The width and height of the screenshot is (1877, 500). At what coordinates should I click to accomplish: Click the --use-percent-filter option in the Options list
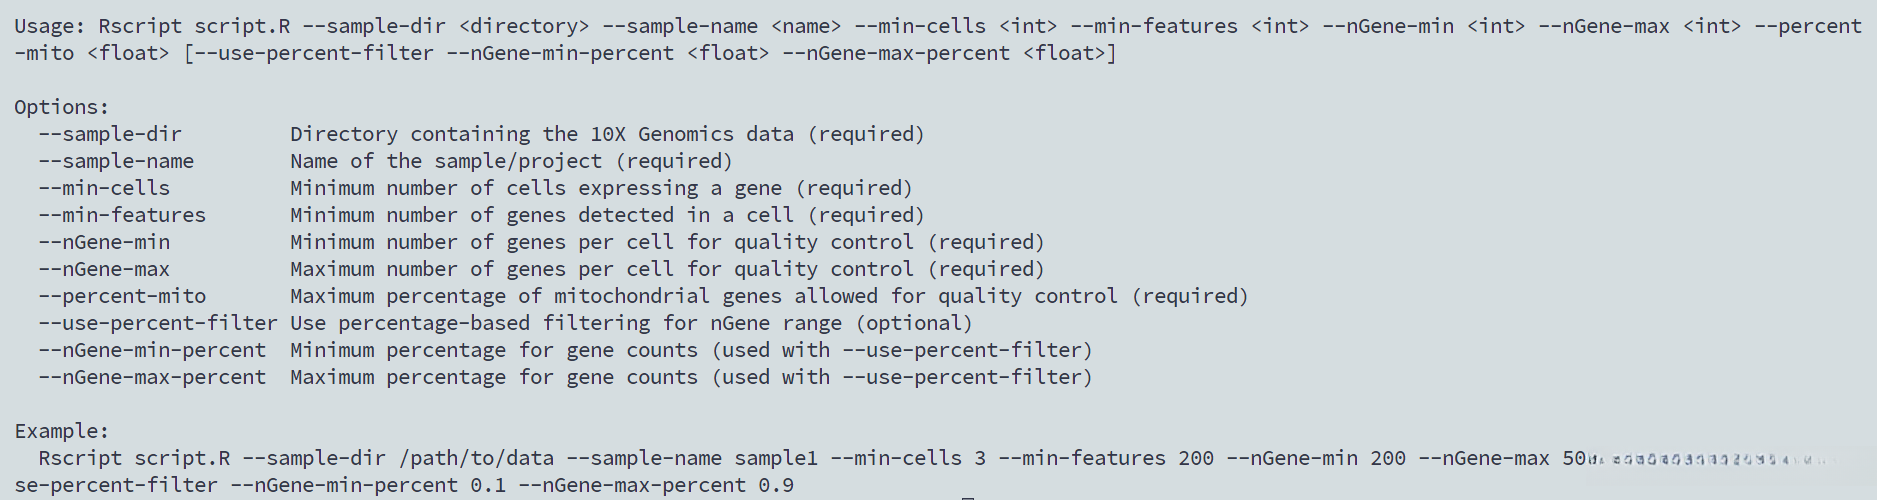(158, 323)
